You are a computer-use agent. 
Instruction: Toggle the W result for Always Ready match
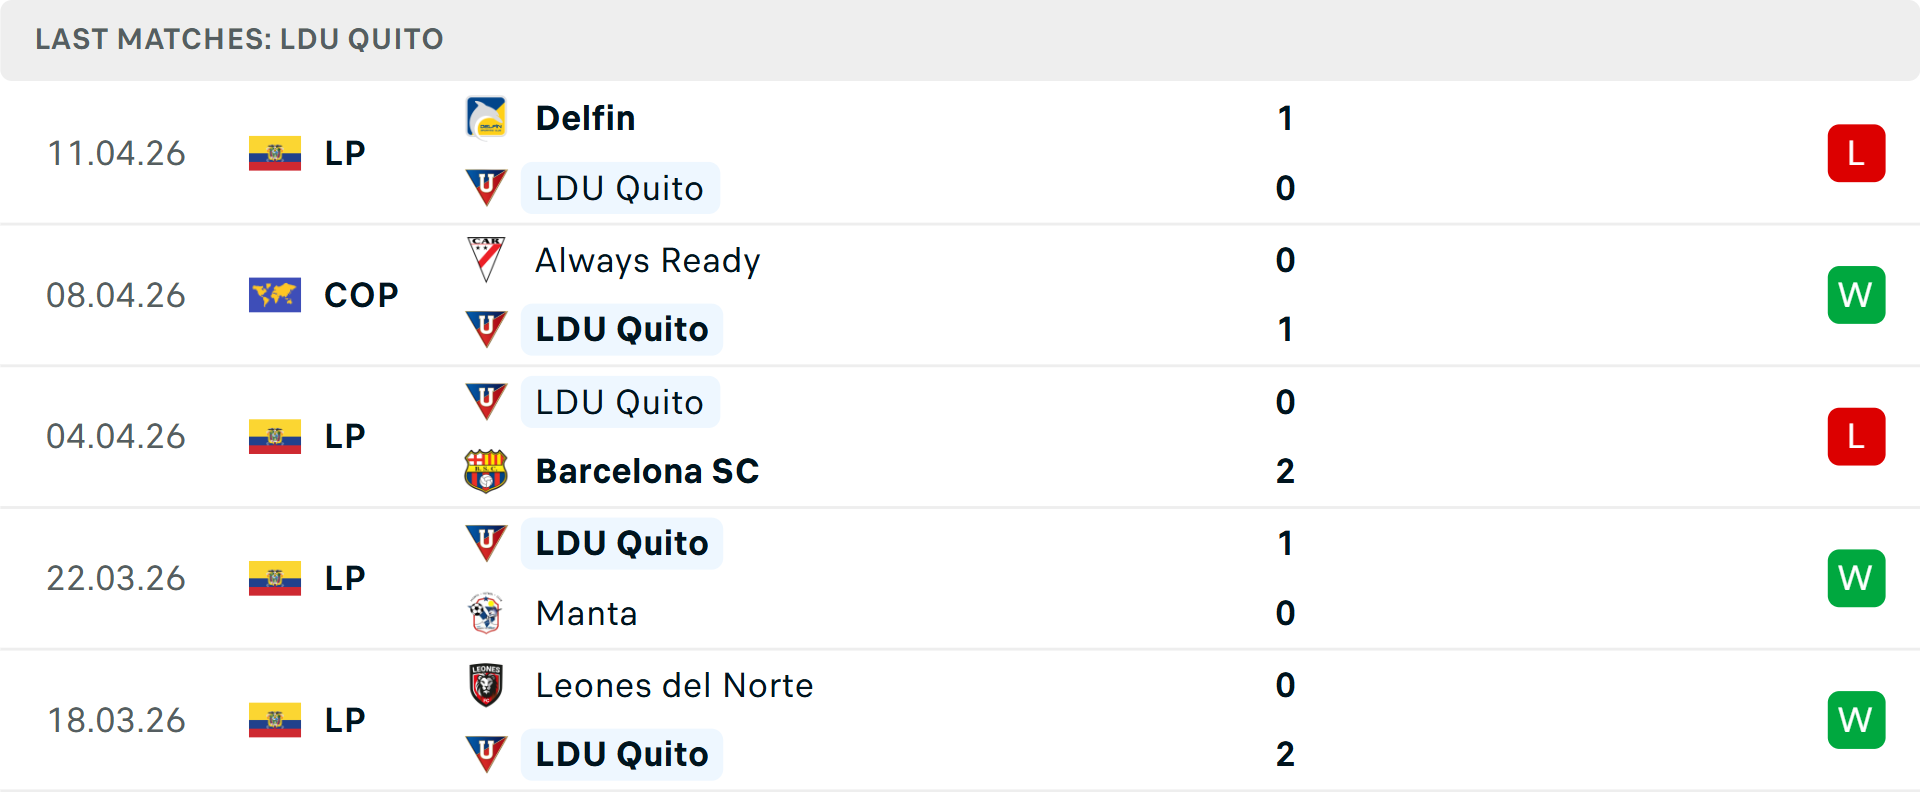(1857, 295)
